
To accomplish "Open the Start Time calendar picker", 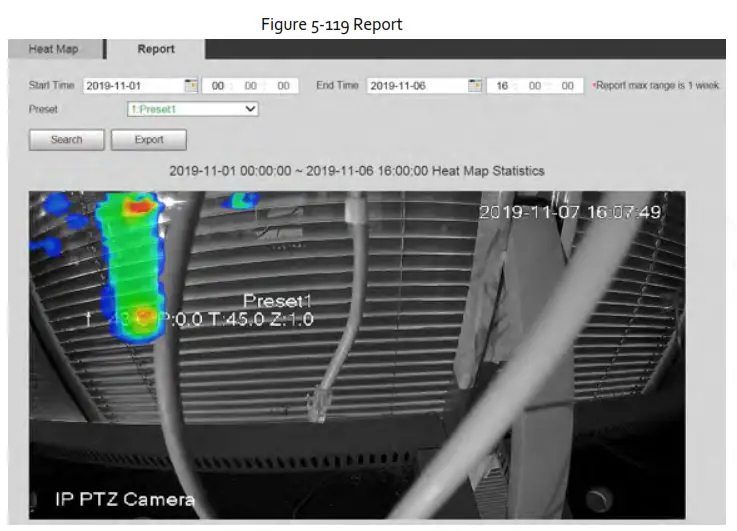I will point(190,86).
